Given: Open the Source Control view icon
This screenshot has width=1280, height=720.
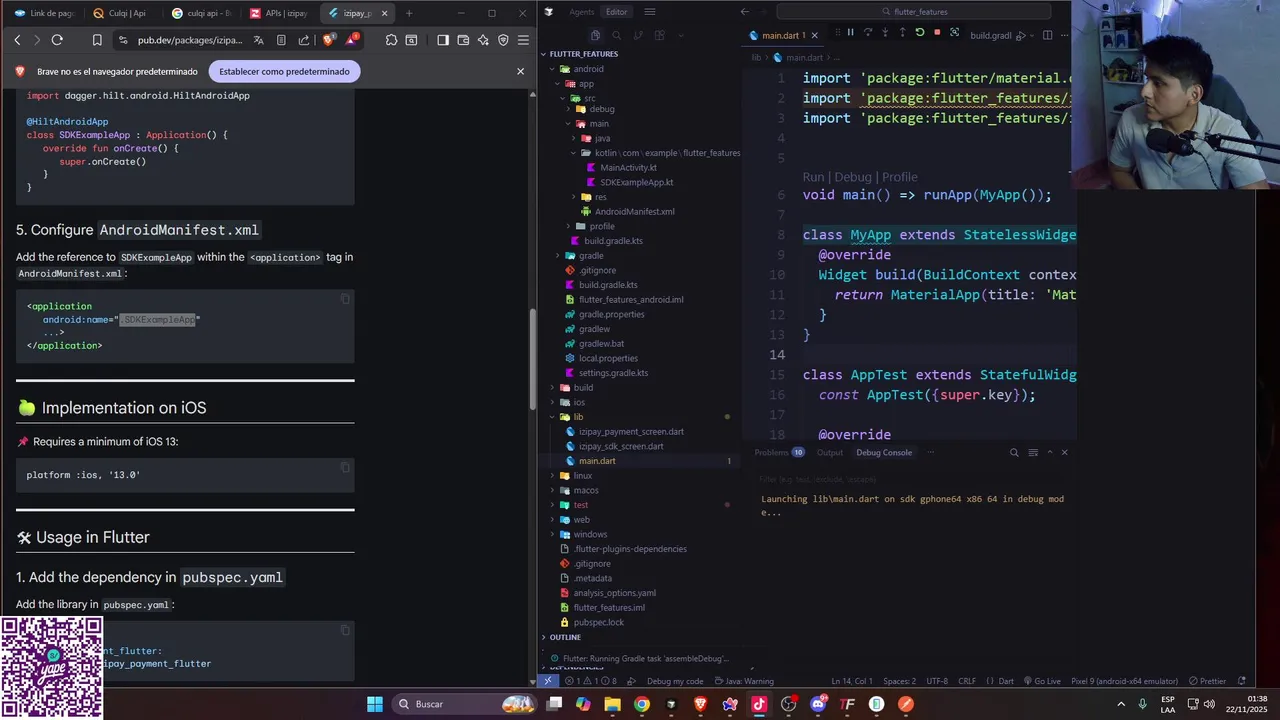Looking at the screenshot, I should pos(638,35).
